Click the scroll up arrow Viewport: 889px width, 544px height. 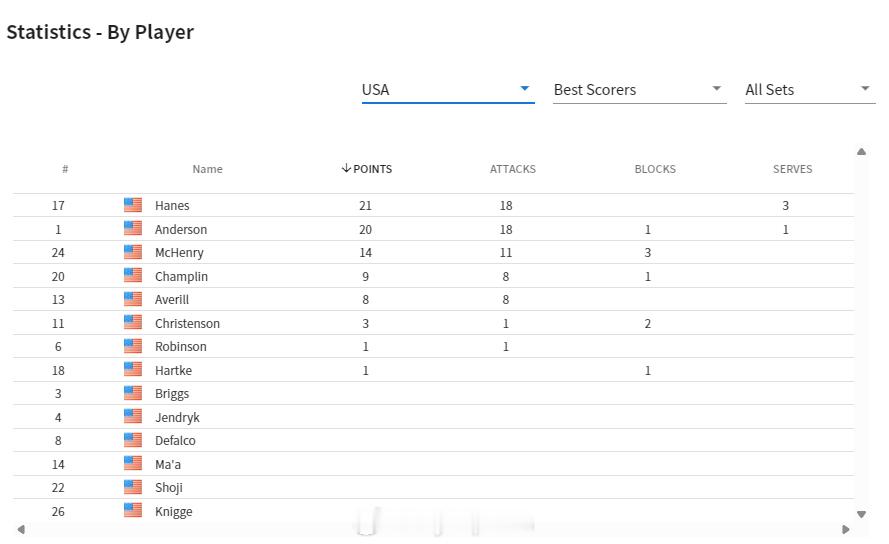pos(861,151)
